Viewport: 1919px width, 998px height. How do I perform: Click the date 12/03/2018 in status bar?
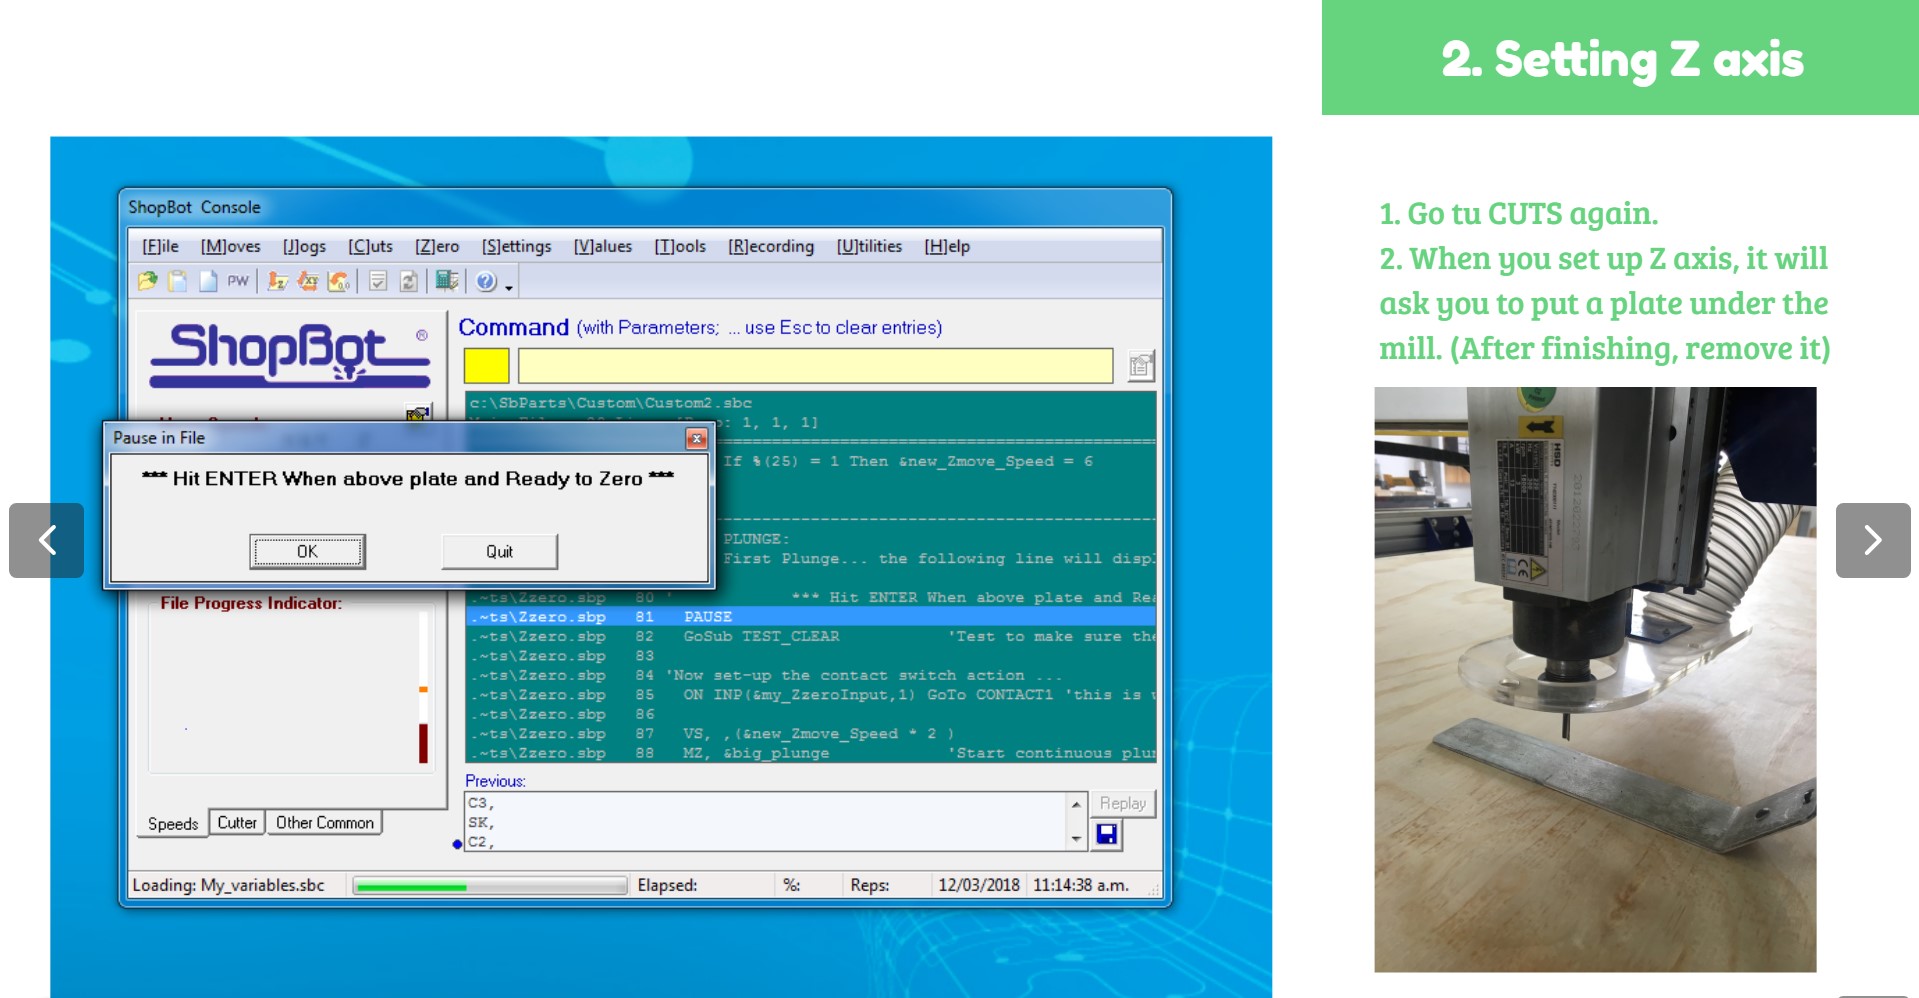(x=979, y=885)
